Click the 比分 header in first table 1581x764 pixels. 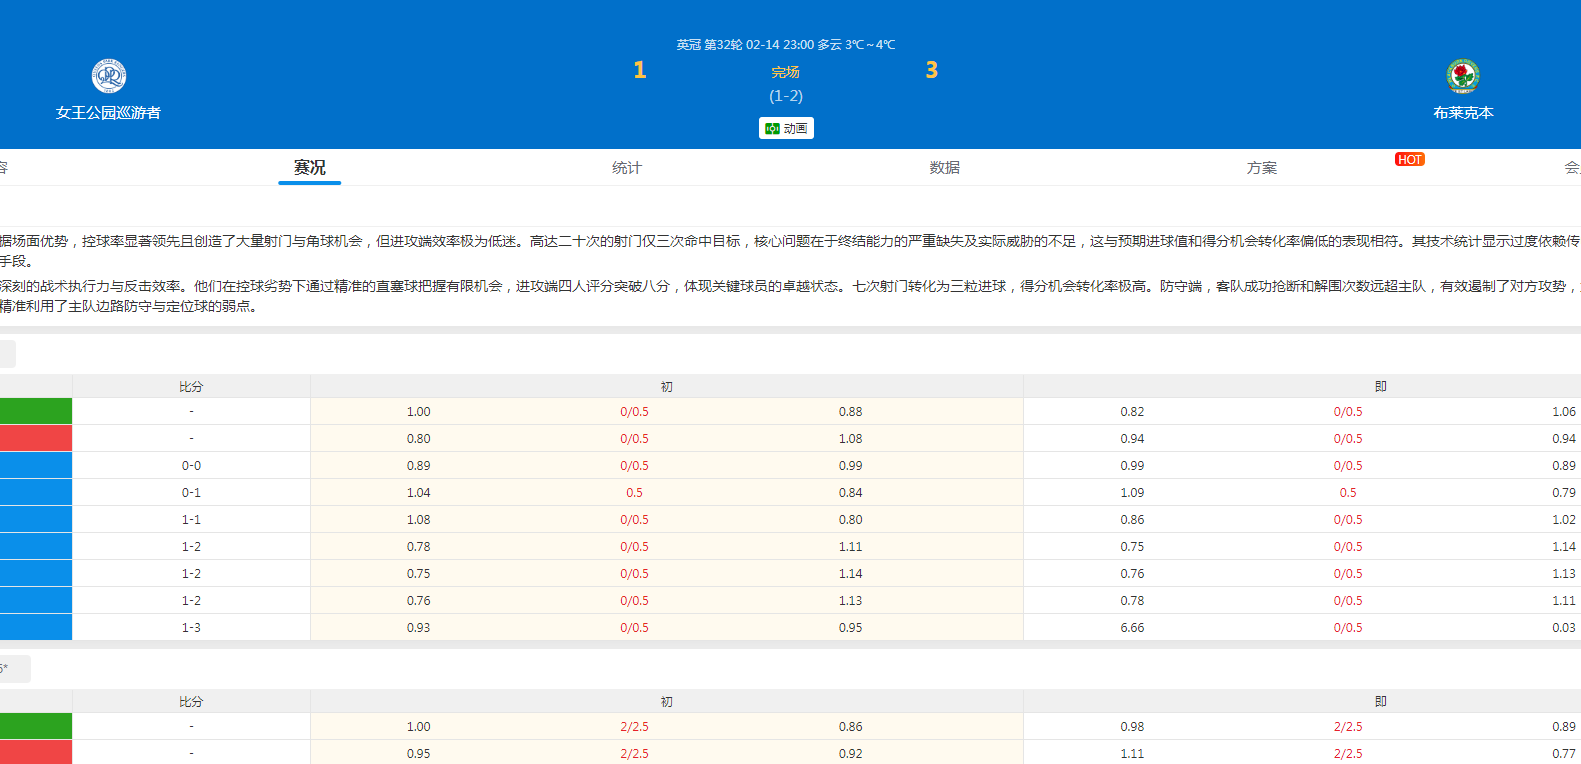coord(191,387)
